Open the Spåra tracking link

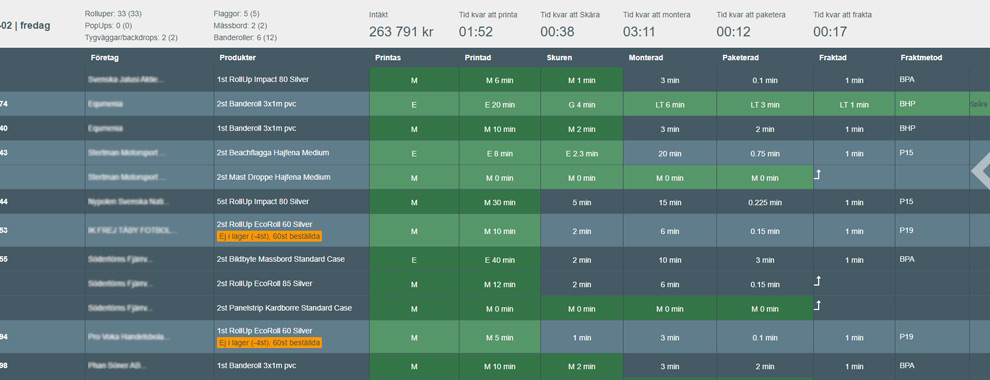[x=979, y=104]
